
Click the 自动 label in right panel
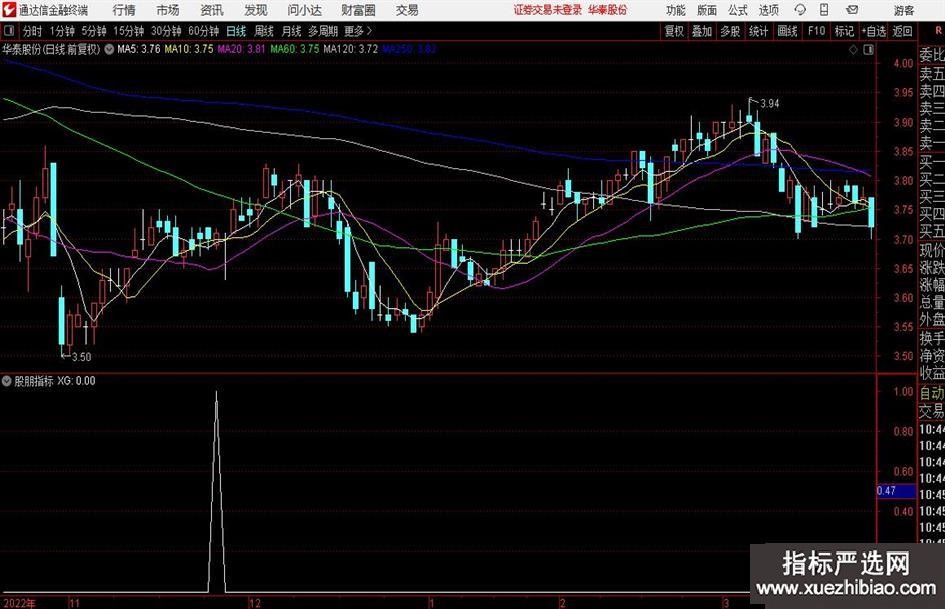tap(932, 393)
